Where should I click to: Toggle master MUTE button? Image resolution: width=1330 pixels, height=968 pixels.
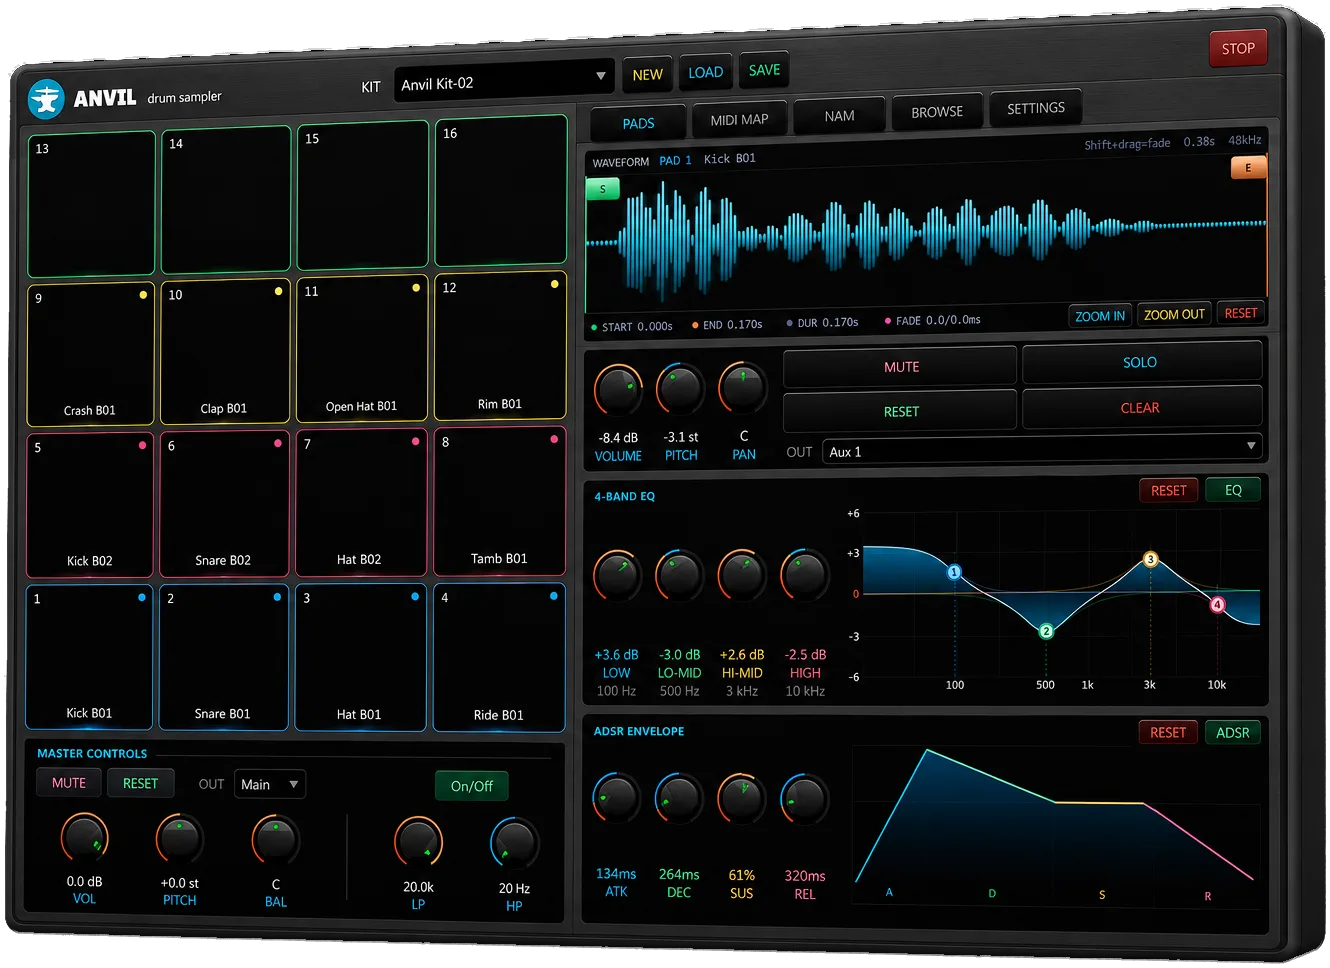point(69,783)
